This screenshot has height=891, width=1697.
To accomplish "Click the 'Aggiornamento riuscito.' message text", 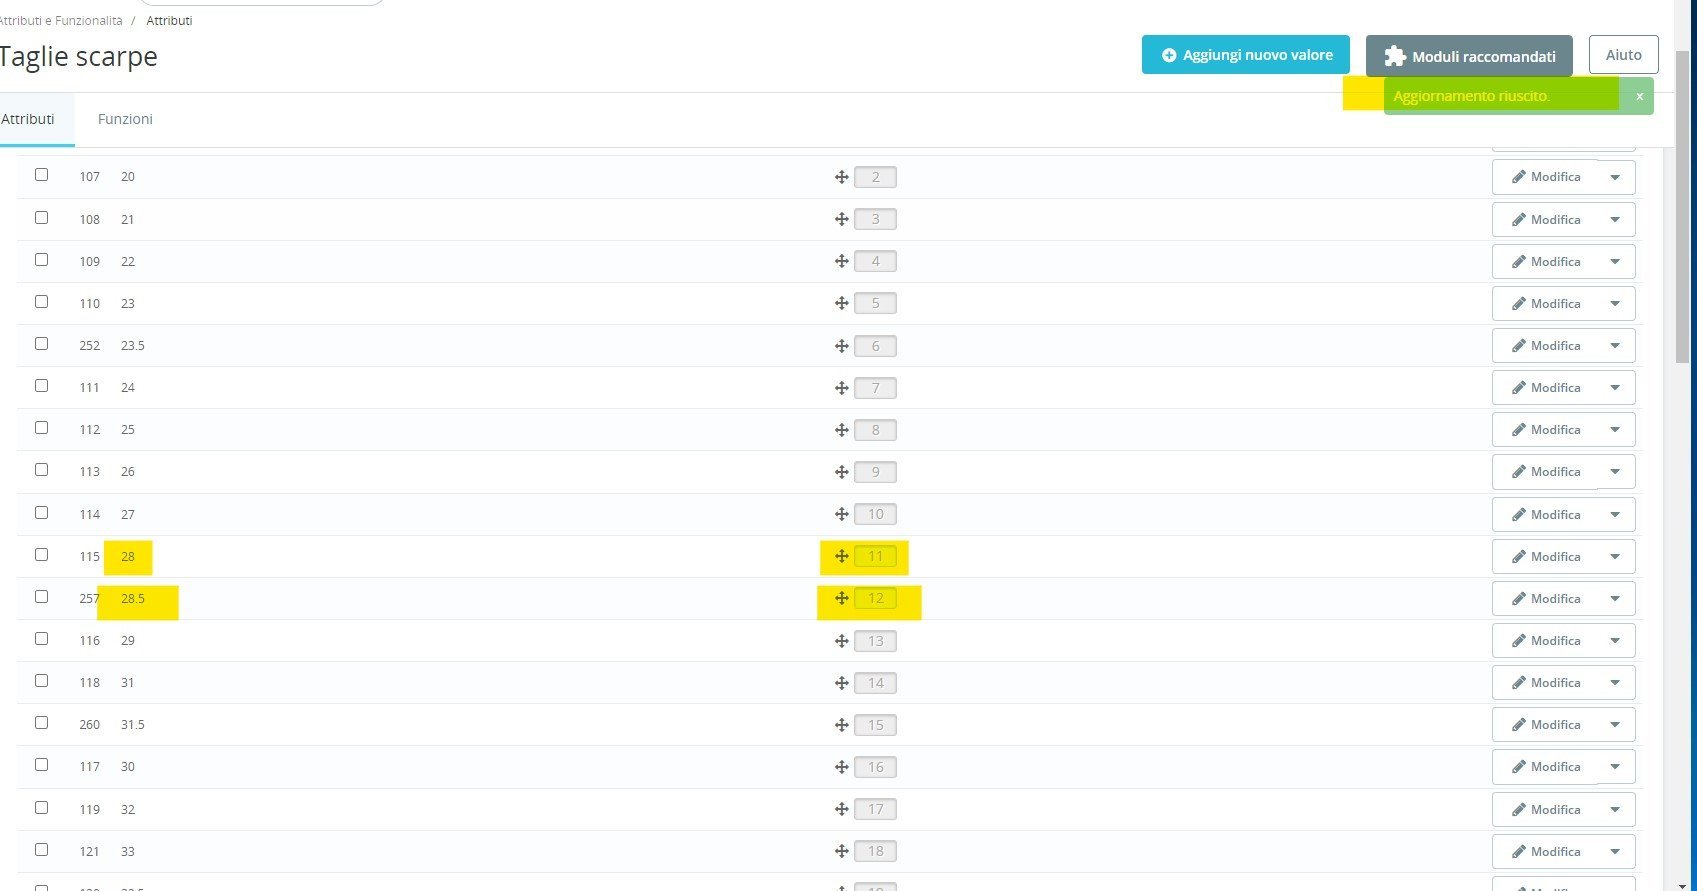I will (1471, 96).
